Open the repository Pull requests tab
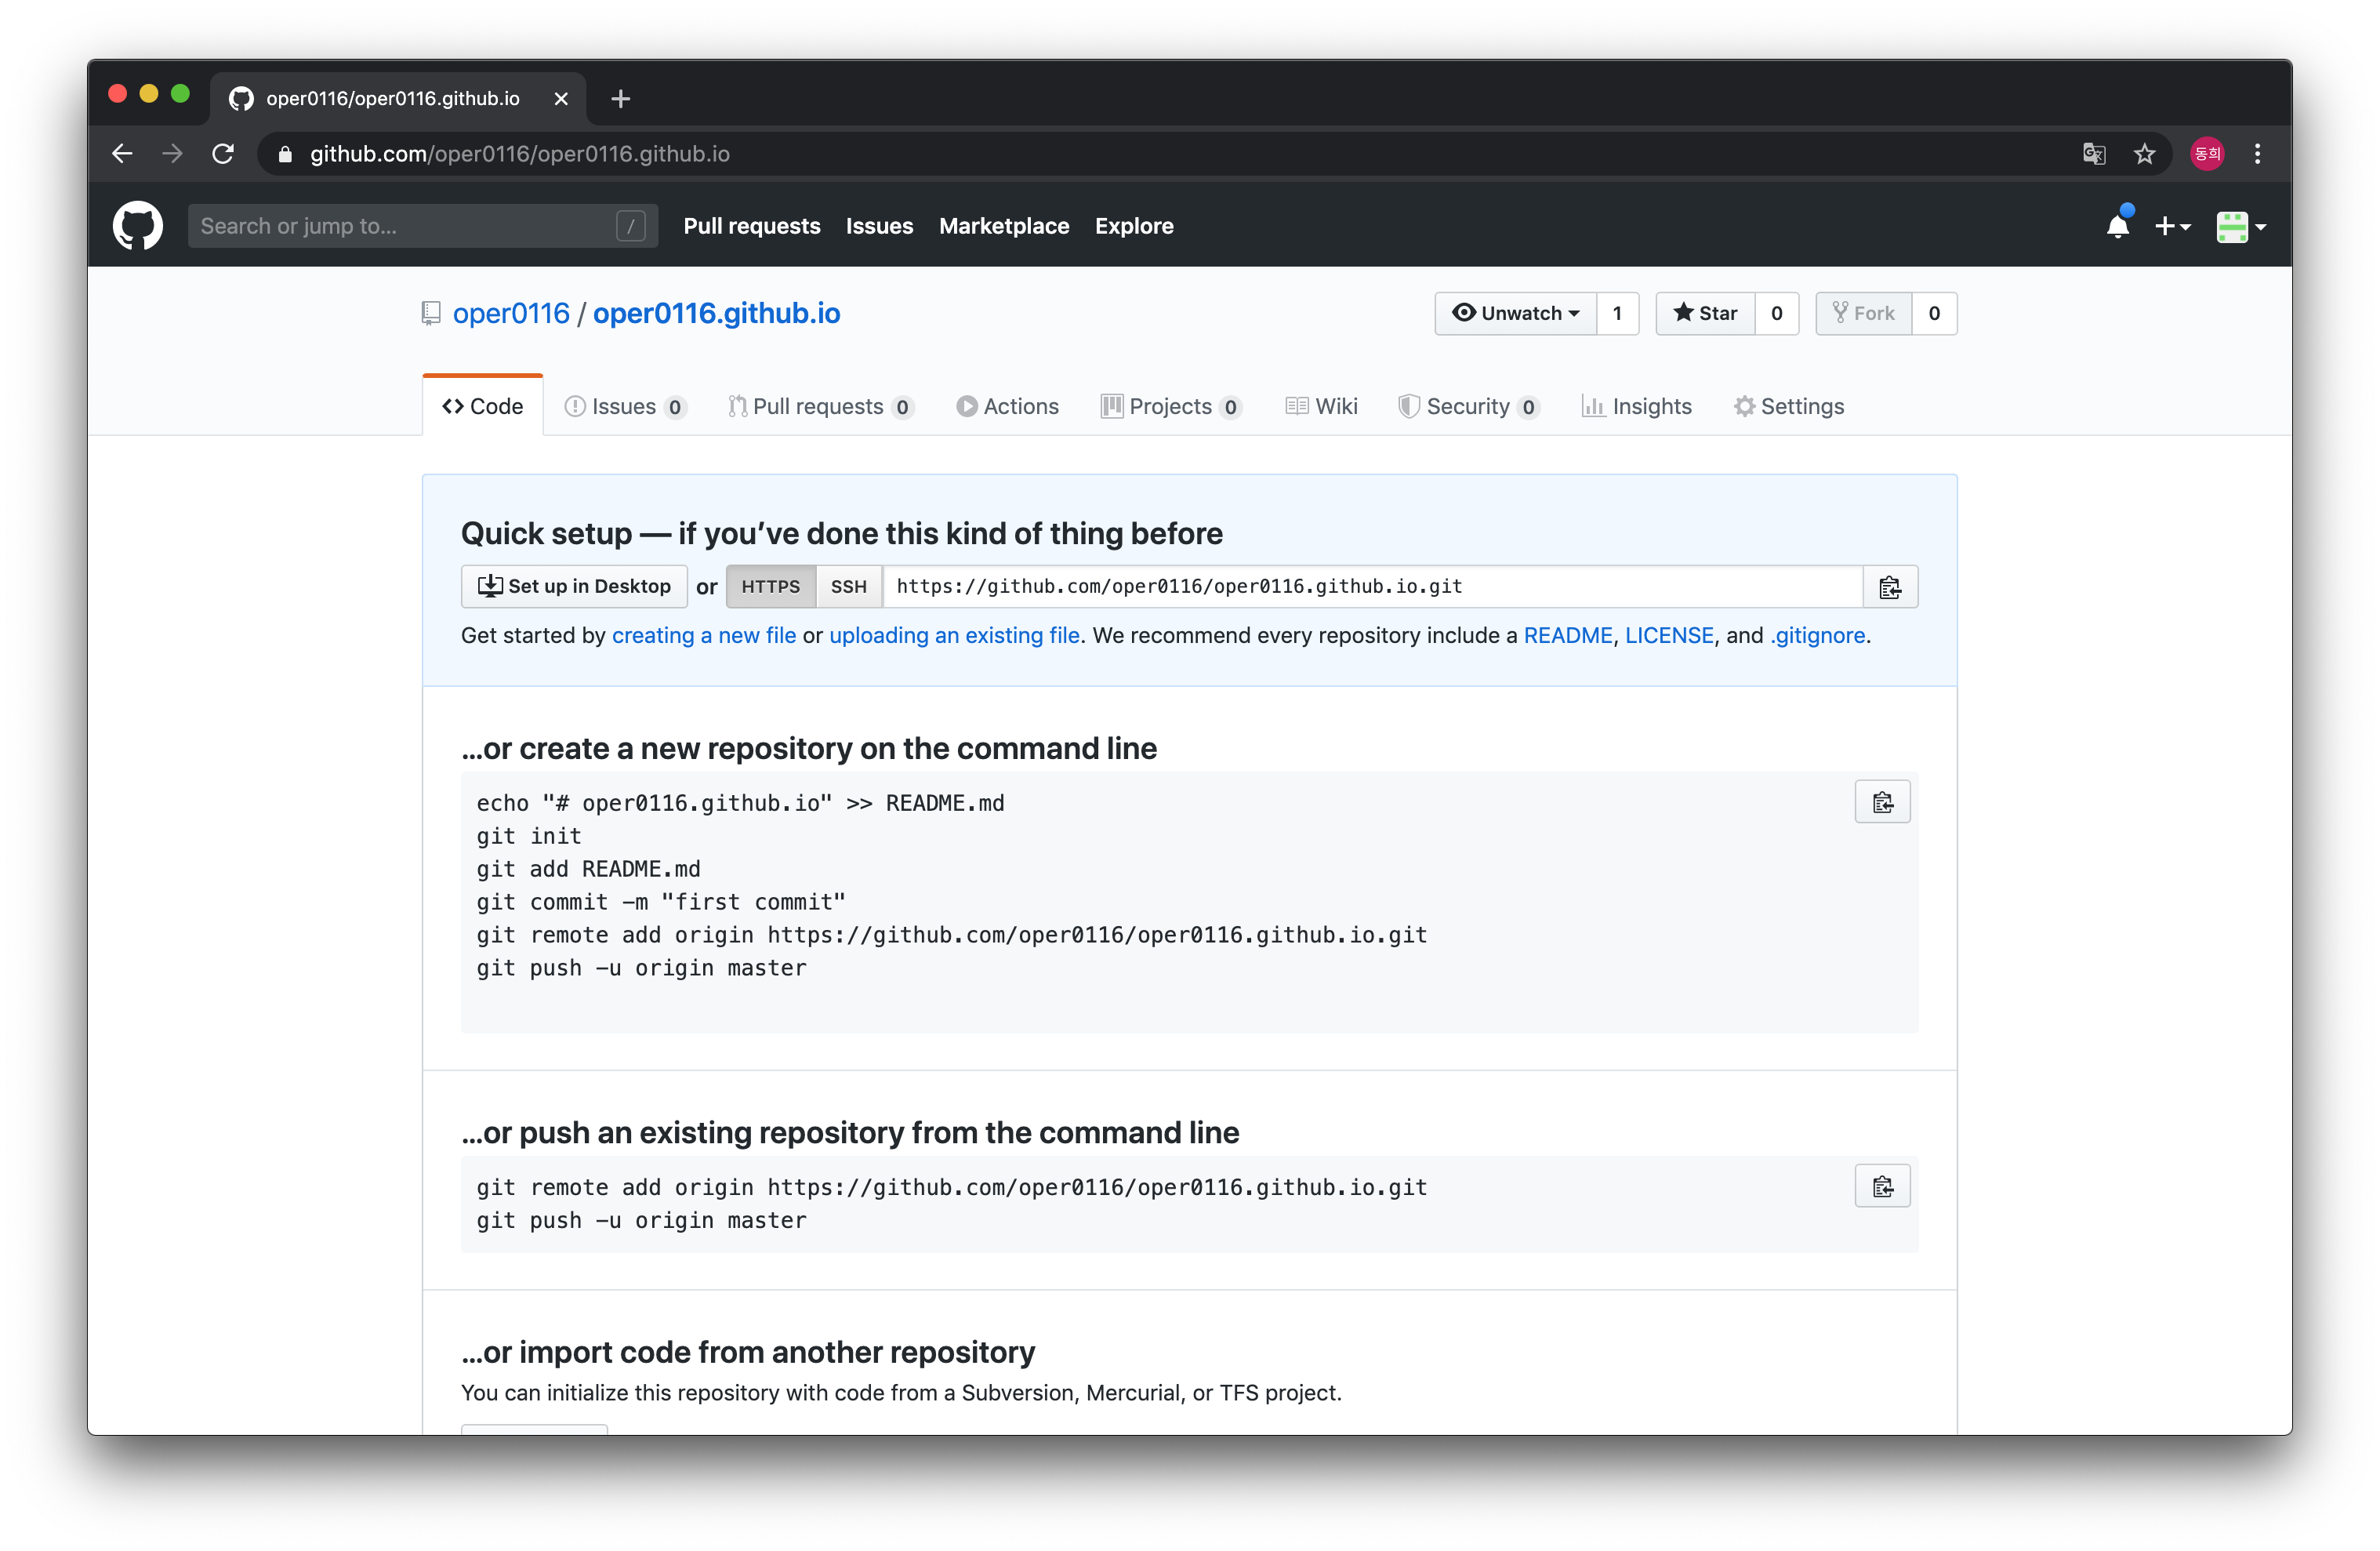This screenshot has height=1551, width=2380. pyautogui.click(x=821, y=407)
